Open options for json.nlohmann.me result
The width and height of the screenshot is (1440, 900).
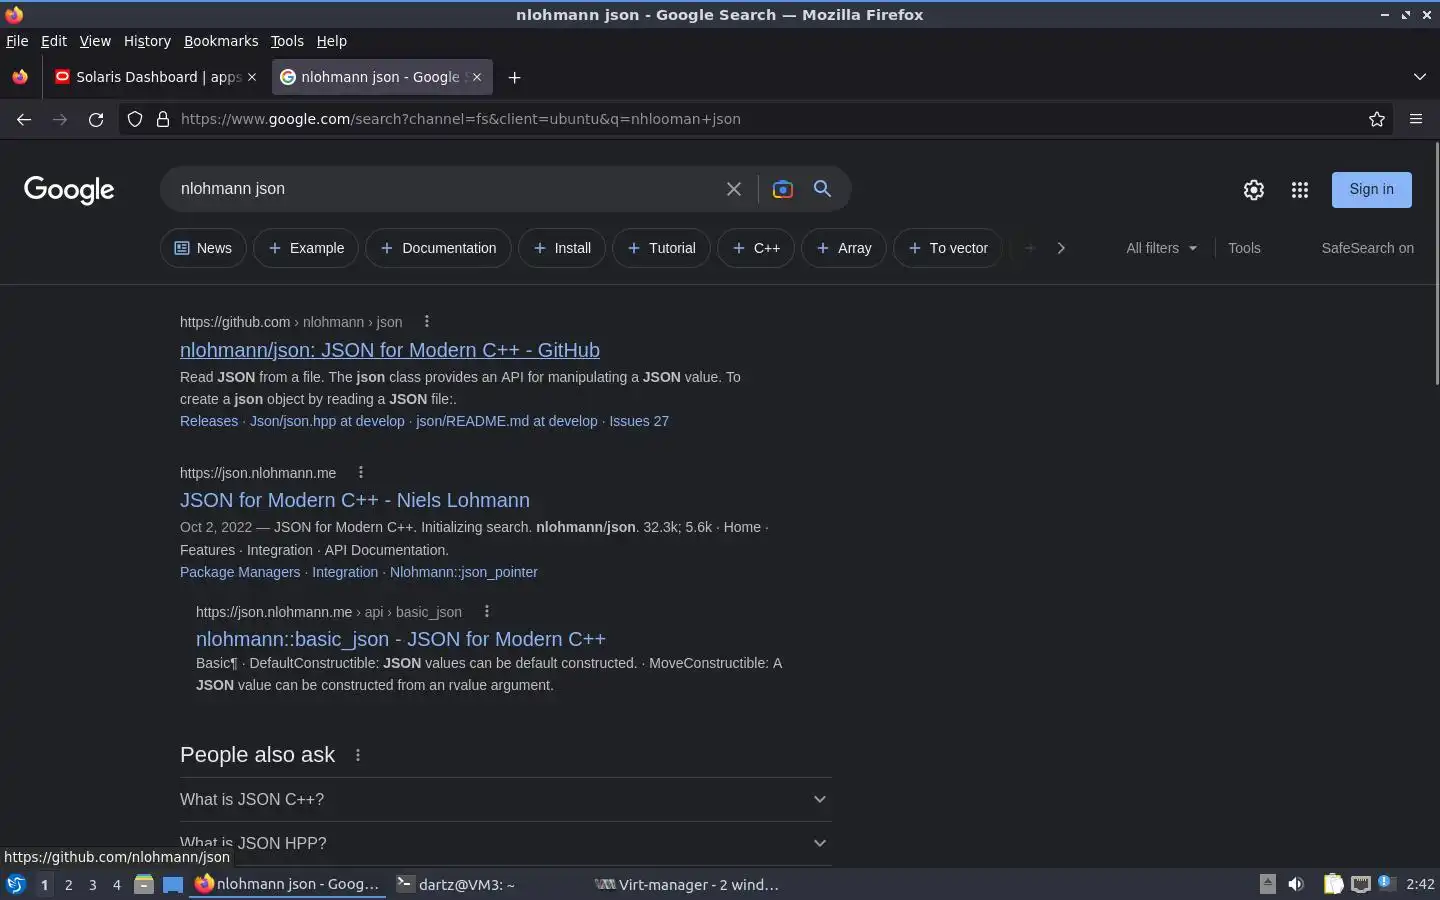361,473
